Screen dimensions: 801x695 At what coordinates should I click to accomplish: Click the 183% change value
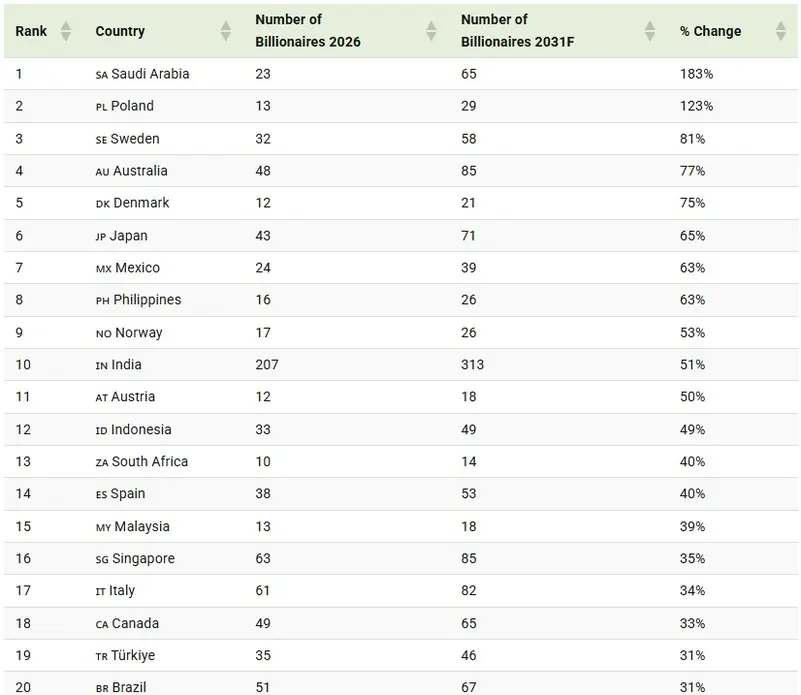click(696, 74)
